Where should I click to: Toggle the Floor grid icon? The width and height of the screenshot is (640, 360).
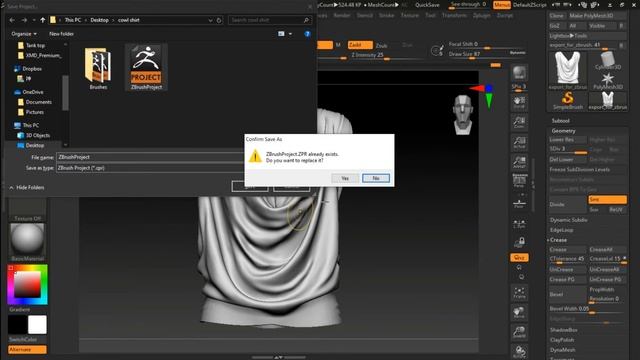pyautogui.click(x=519, y=203)
